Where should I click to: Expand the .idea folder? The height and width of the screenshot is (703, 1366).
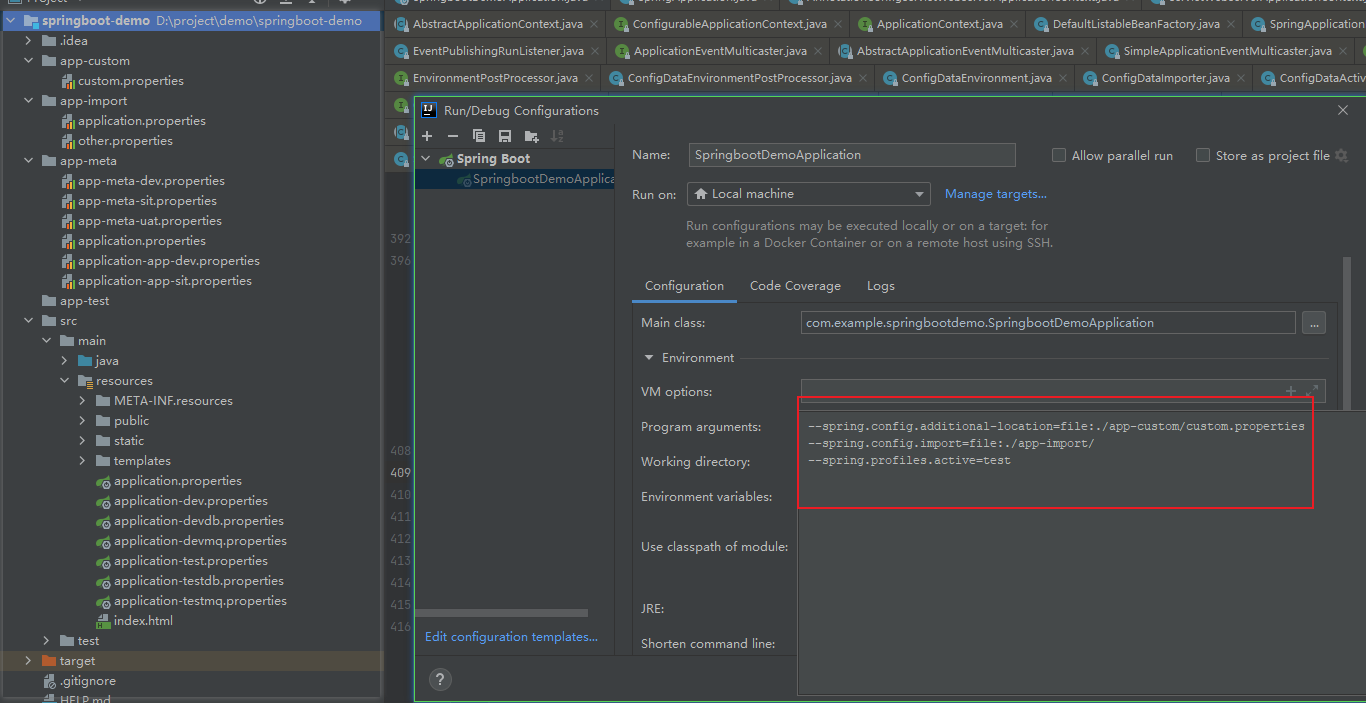[29, 41]
